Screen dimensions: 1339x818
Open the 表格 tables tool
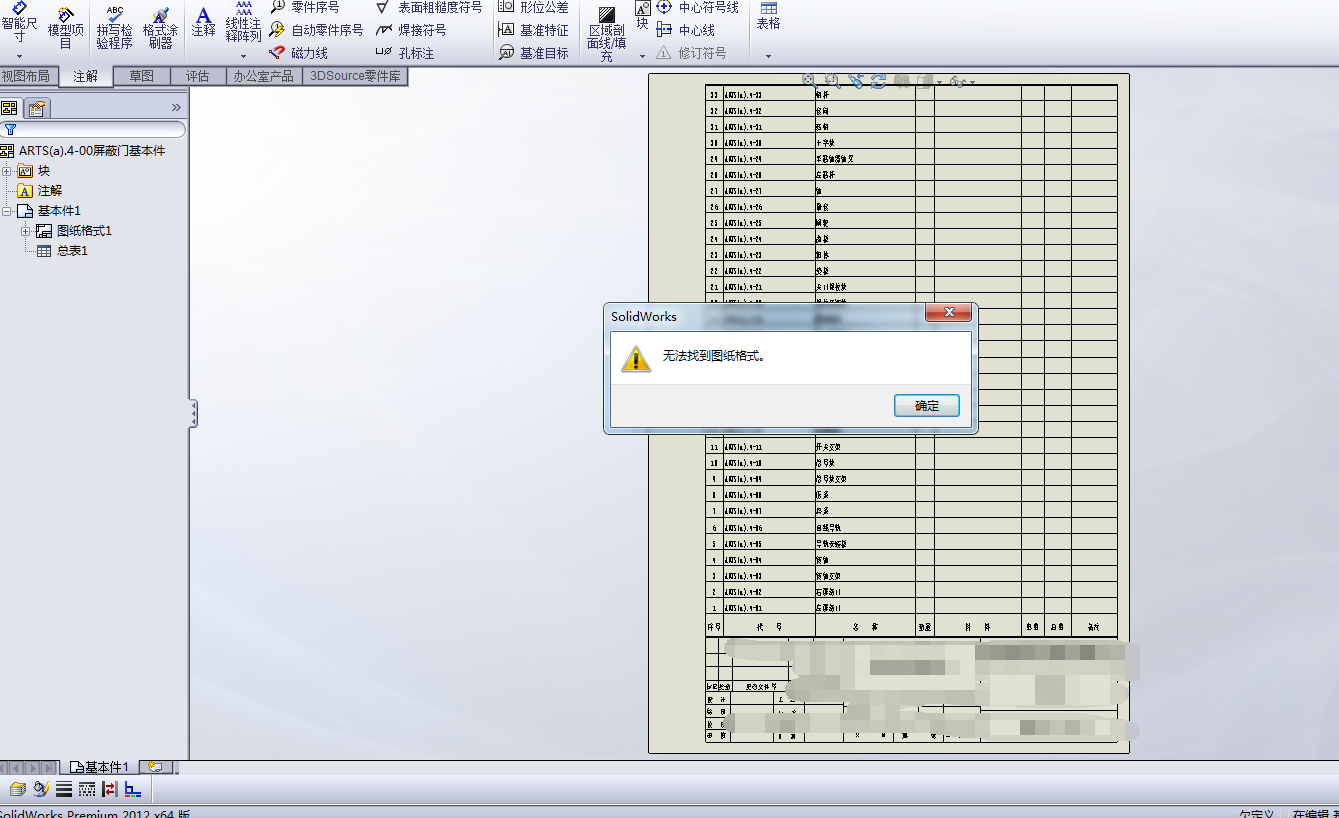pyautogui.click(x=769, y=16)
